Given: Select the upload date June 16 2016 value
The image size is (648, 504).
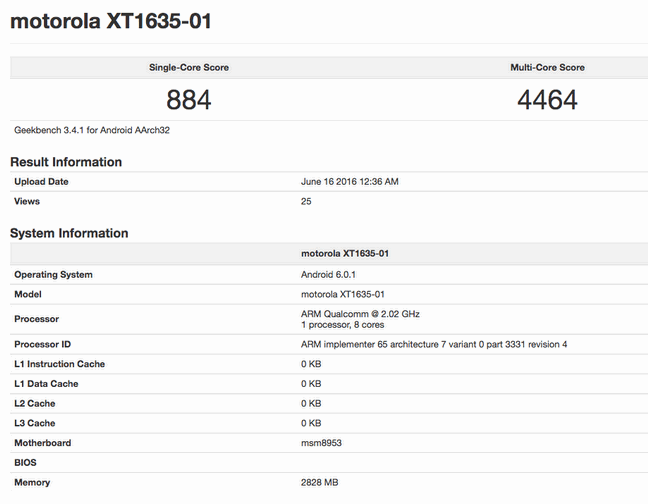Looking at the screenshot, I should (350, 182).
